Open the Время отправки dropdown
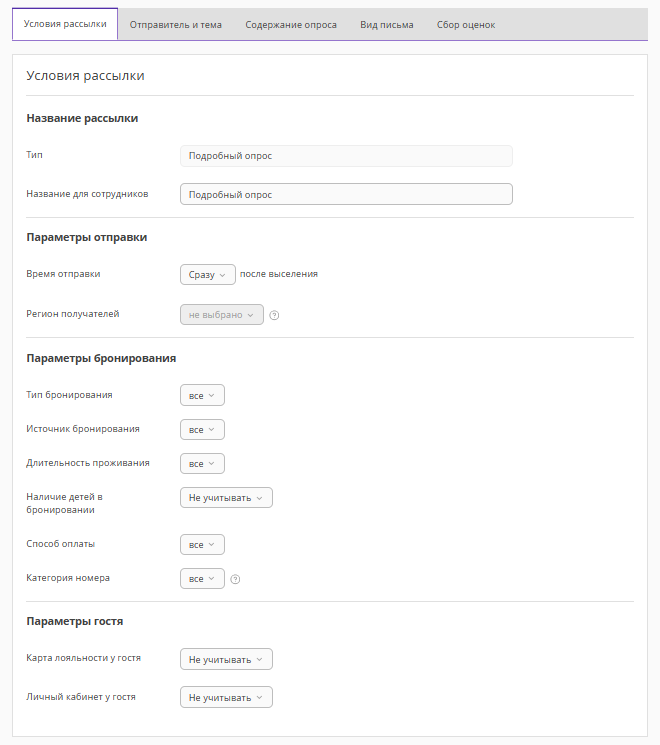Image resolution: width=660 pixels, height=745 pixels. (207, 274)
